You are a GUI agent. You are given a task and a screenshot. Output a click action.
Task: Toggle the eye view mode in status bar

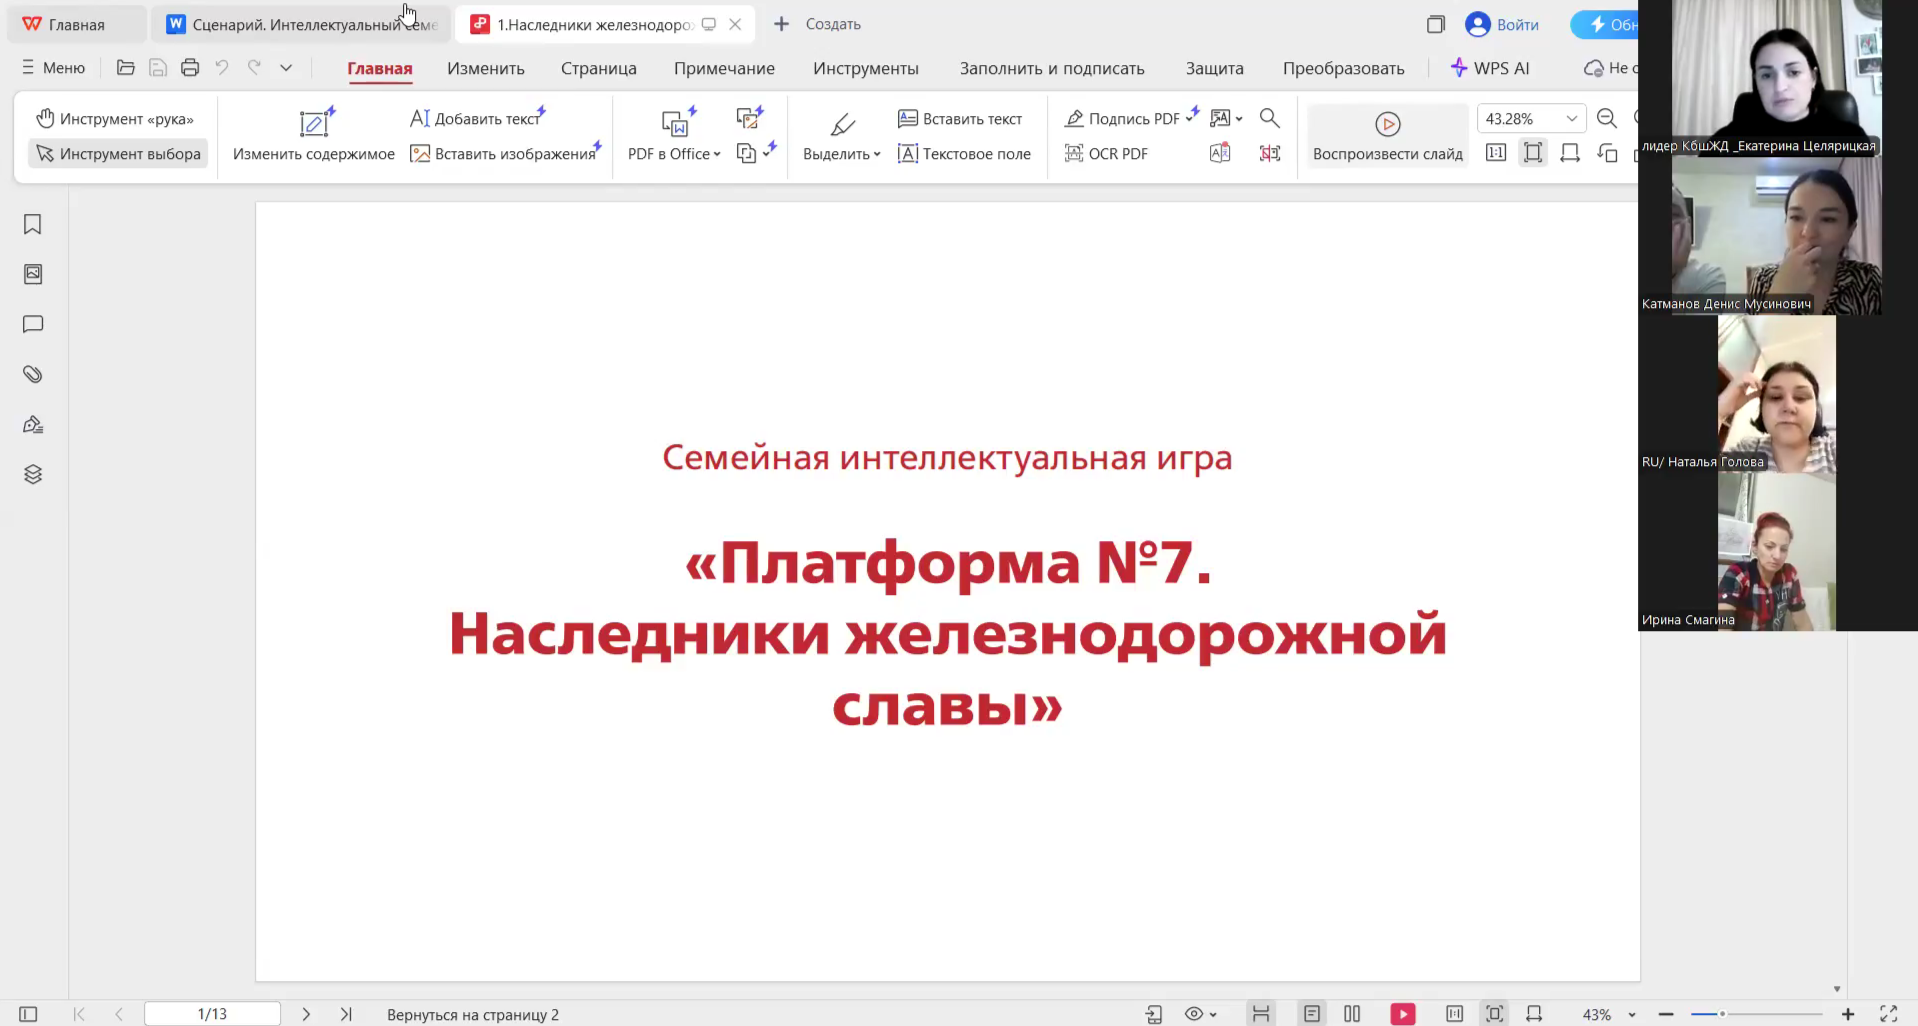(x=1199, y=1014)
